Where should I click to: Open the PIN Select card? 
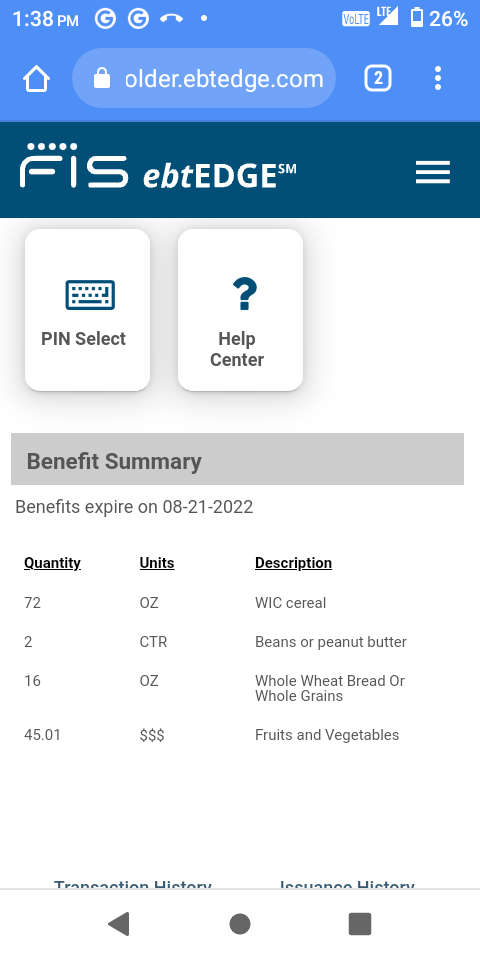click(x=87, y=310)
